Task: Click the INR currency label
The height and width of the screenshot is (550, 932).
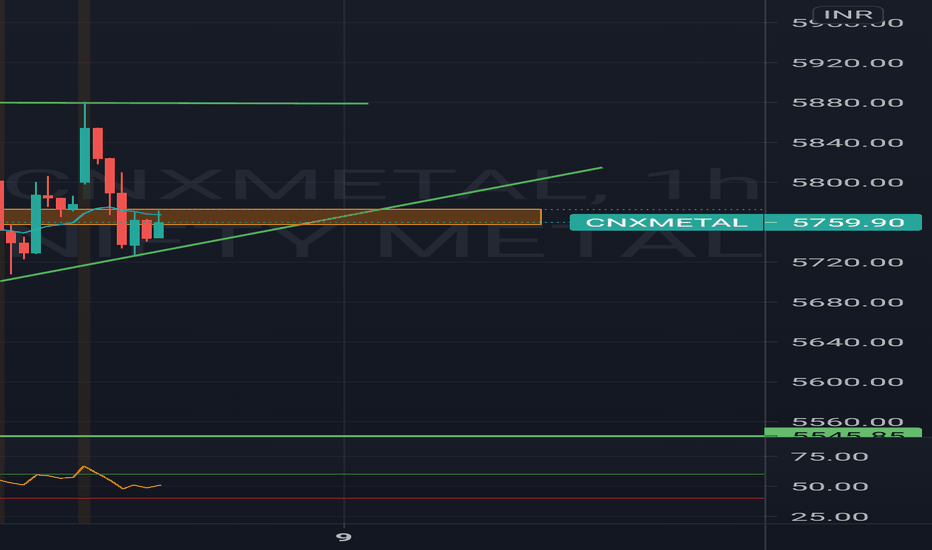Action: point(848,14)
